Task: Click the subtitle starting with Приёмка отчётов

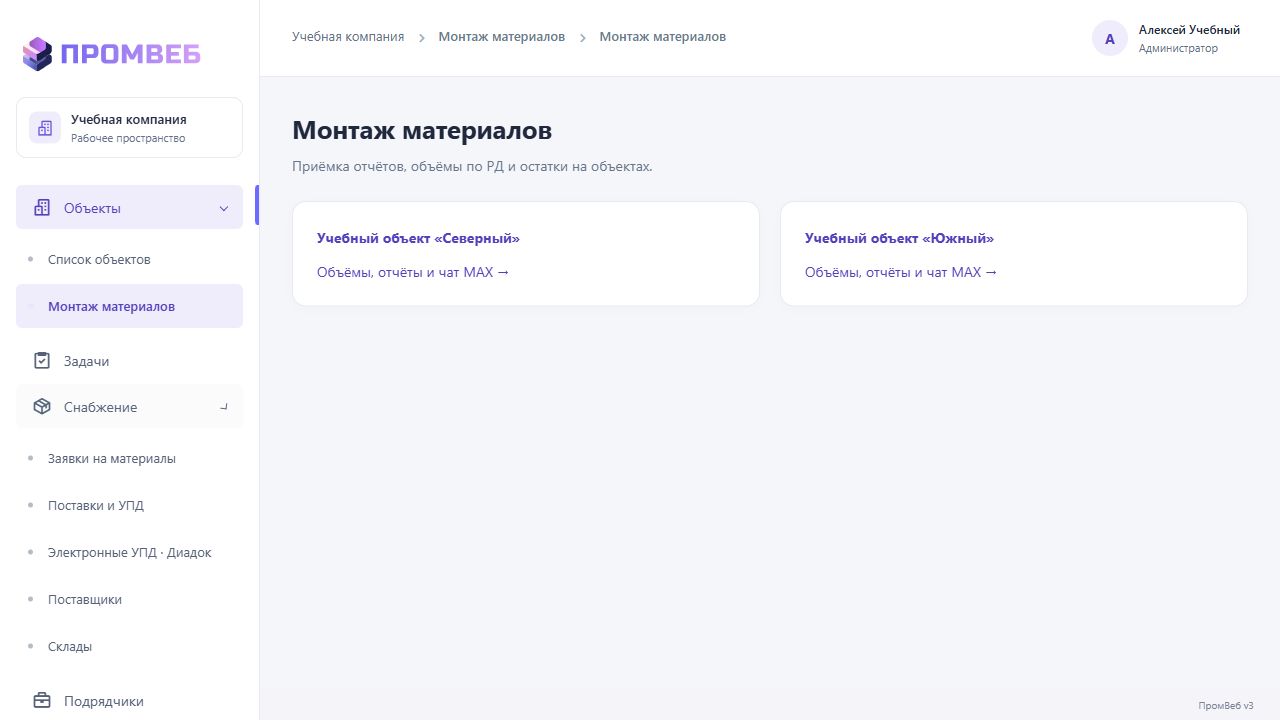Action: point(472,166)
